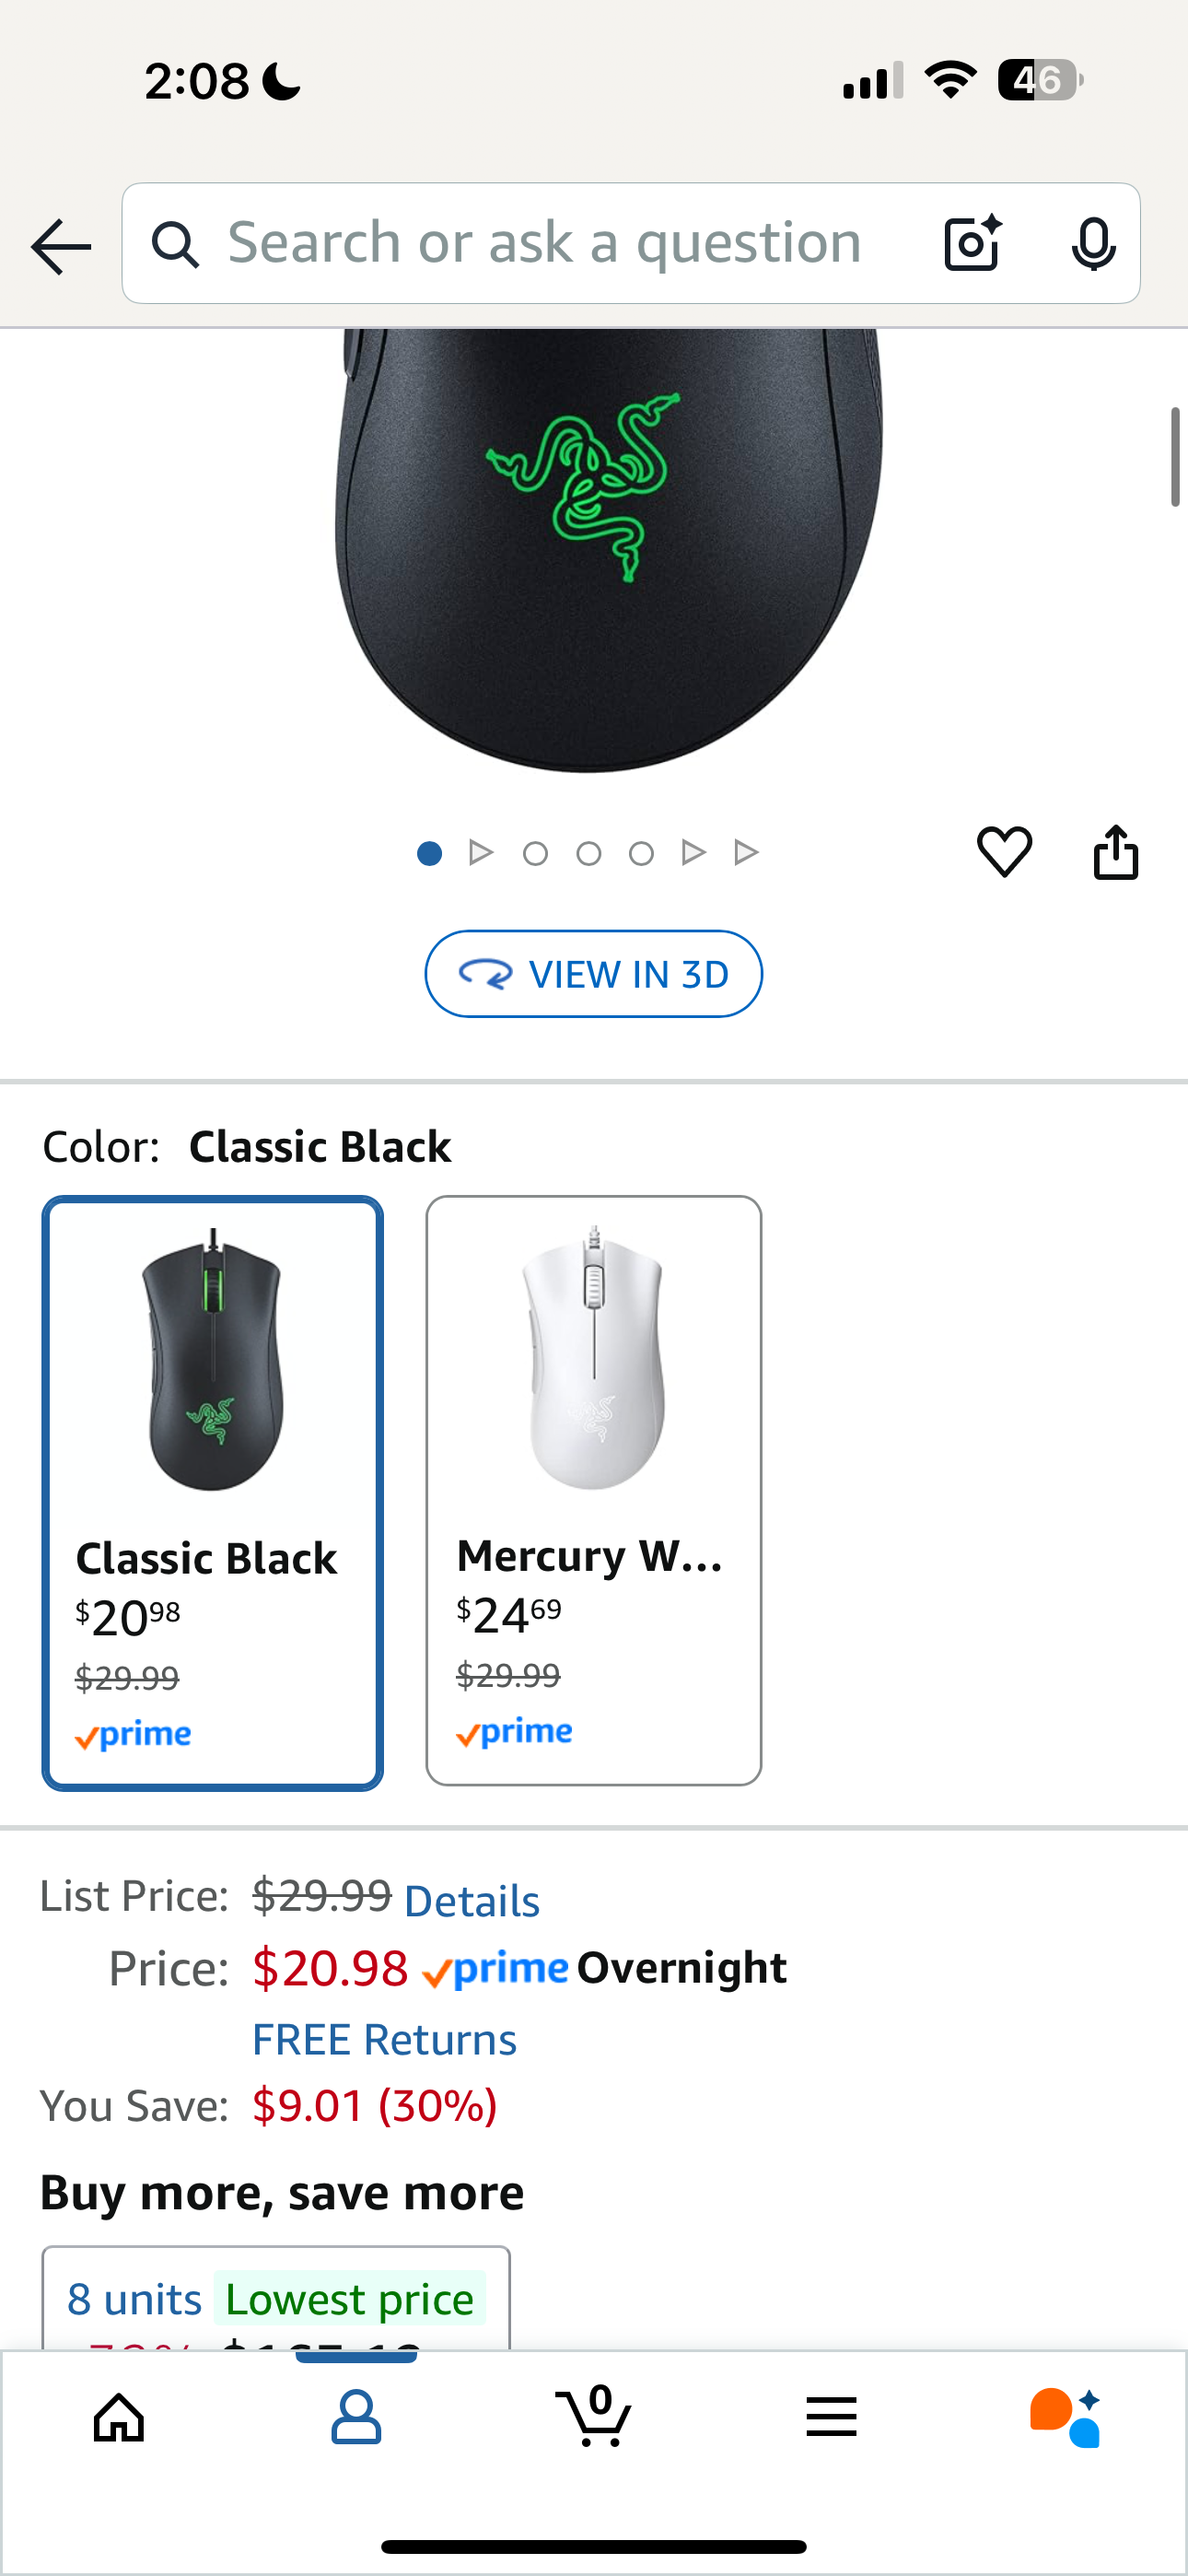1188x2576 pixels.
Task: Open the Rufus AI assistant icon
Action: (1066, 2416)
